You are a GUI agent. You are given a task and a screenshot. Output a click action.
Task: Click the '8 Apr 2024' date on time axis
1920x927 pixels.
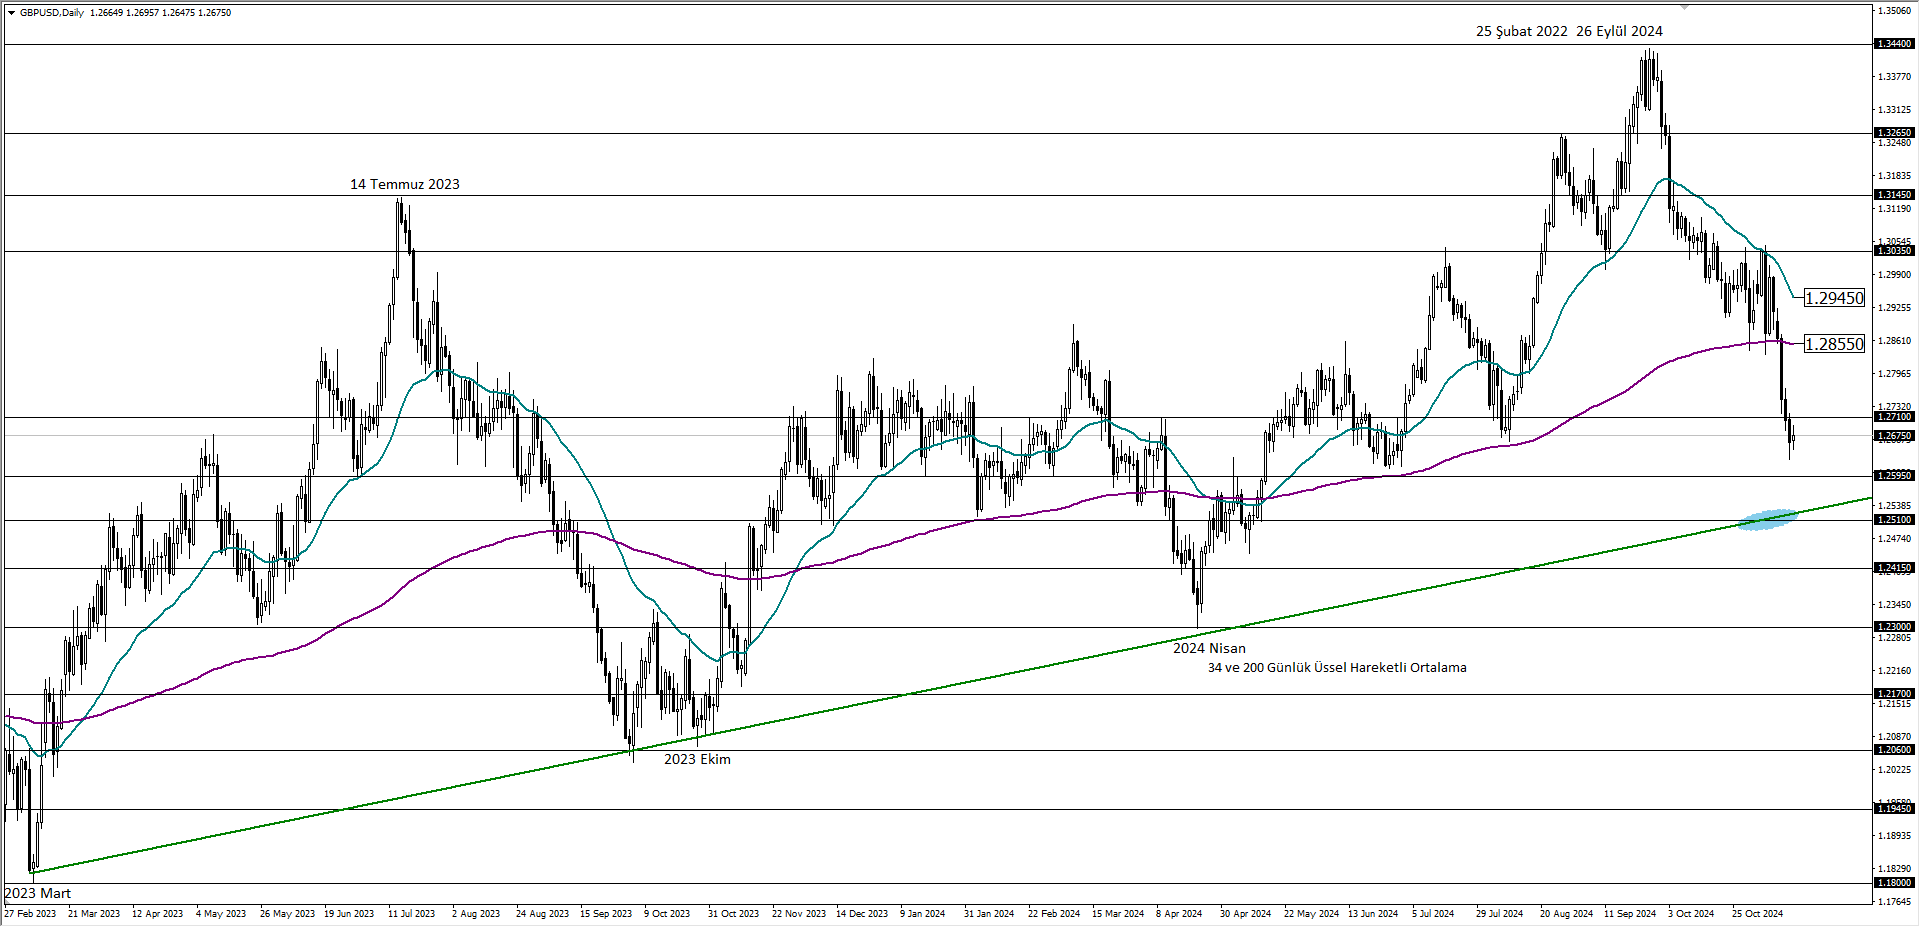tap(1179, 914)
